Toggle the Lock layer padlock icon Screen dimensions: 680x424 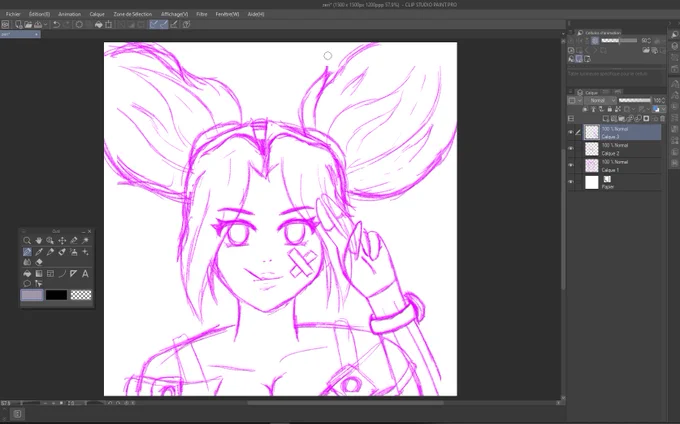pos(610,109)
